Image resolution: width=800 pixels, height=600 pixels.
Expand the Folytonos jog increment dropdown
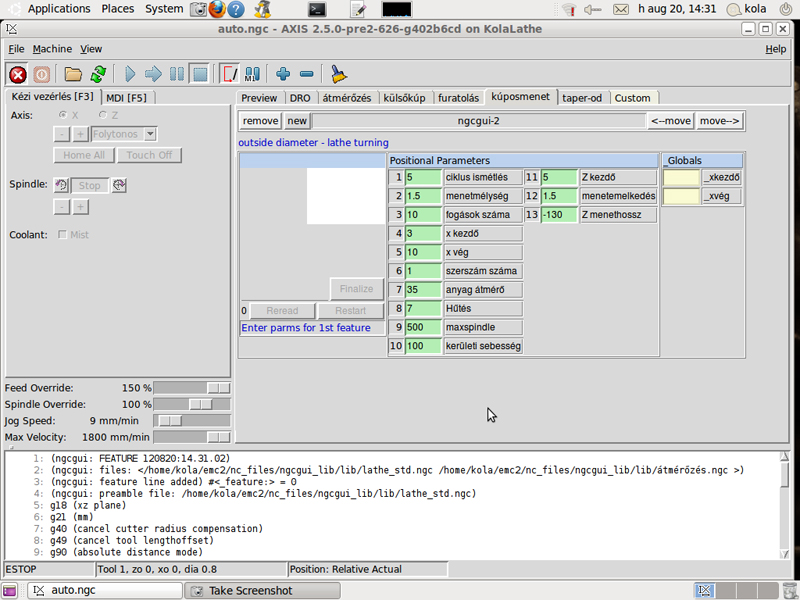(150, 134)
